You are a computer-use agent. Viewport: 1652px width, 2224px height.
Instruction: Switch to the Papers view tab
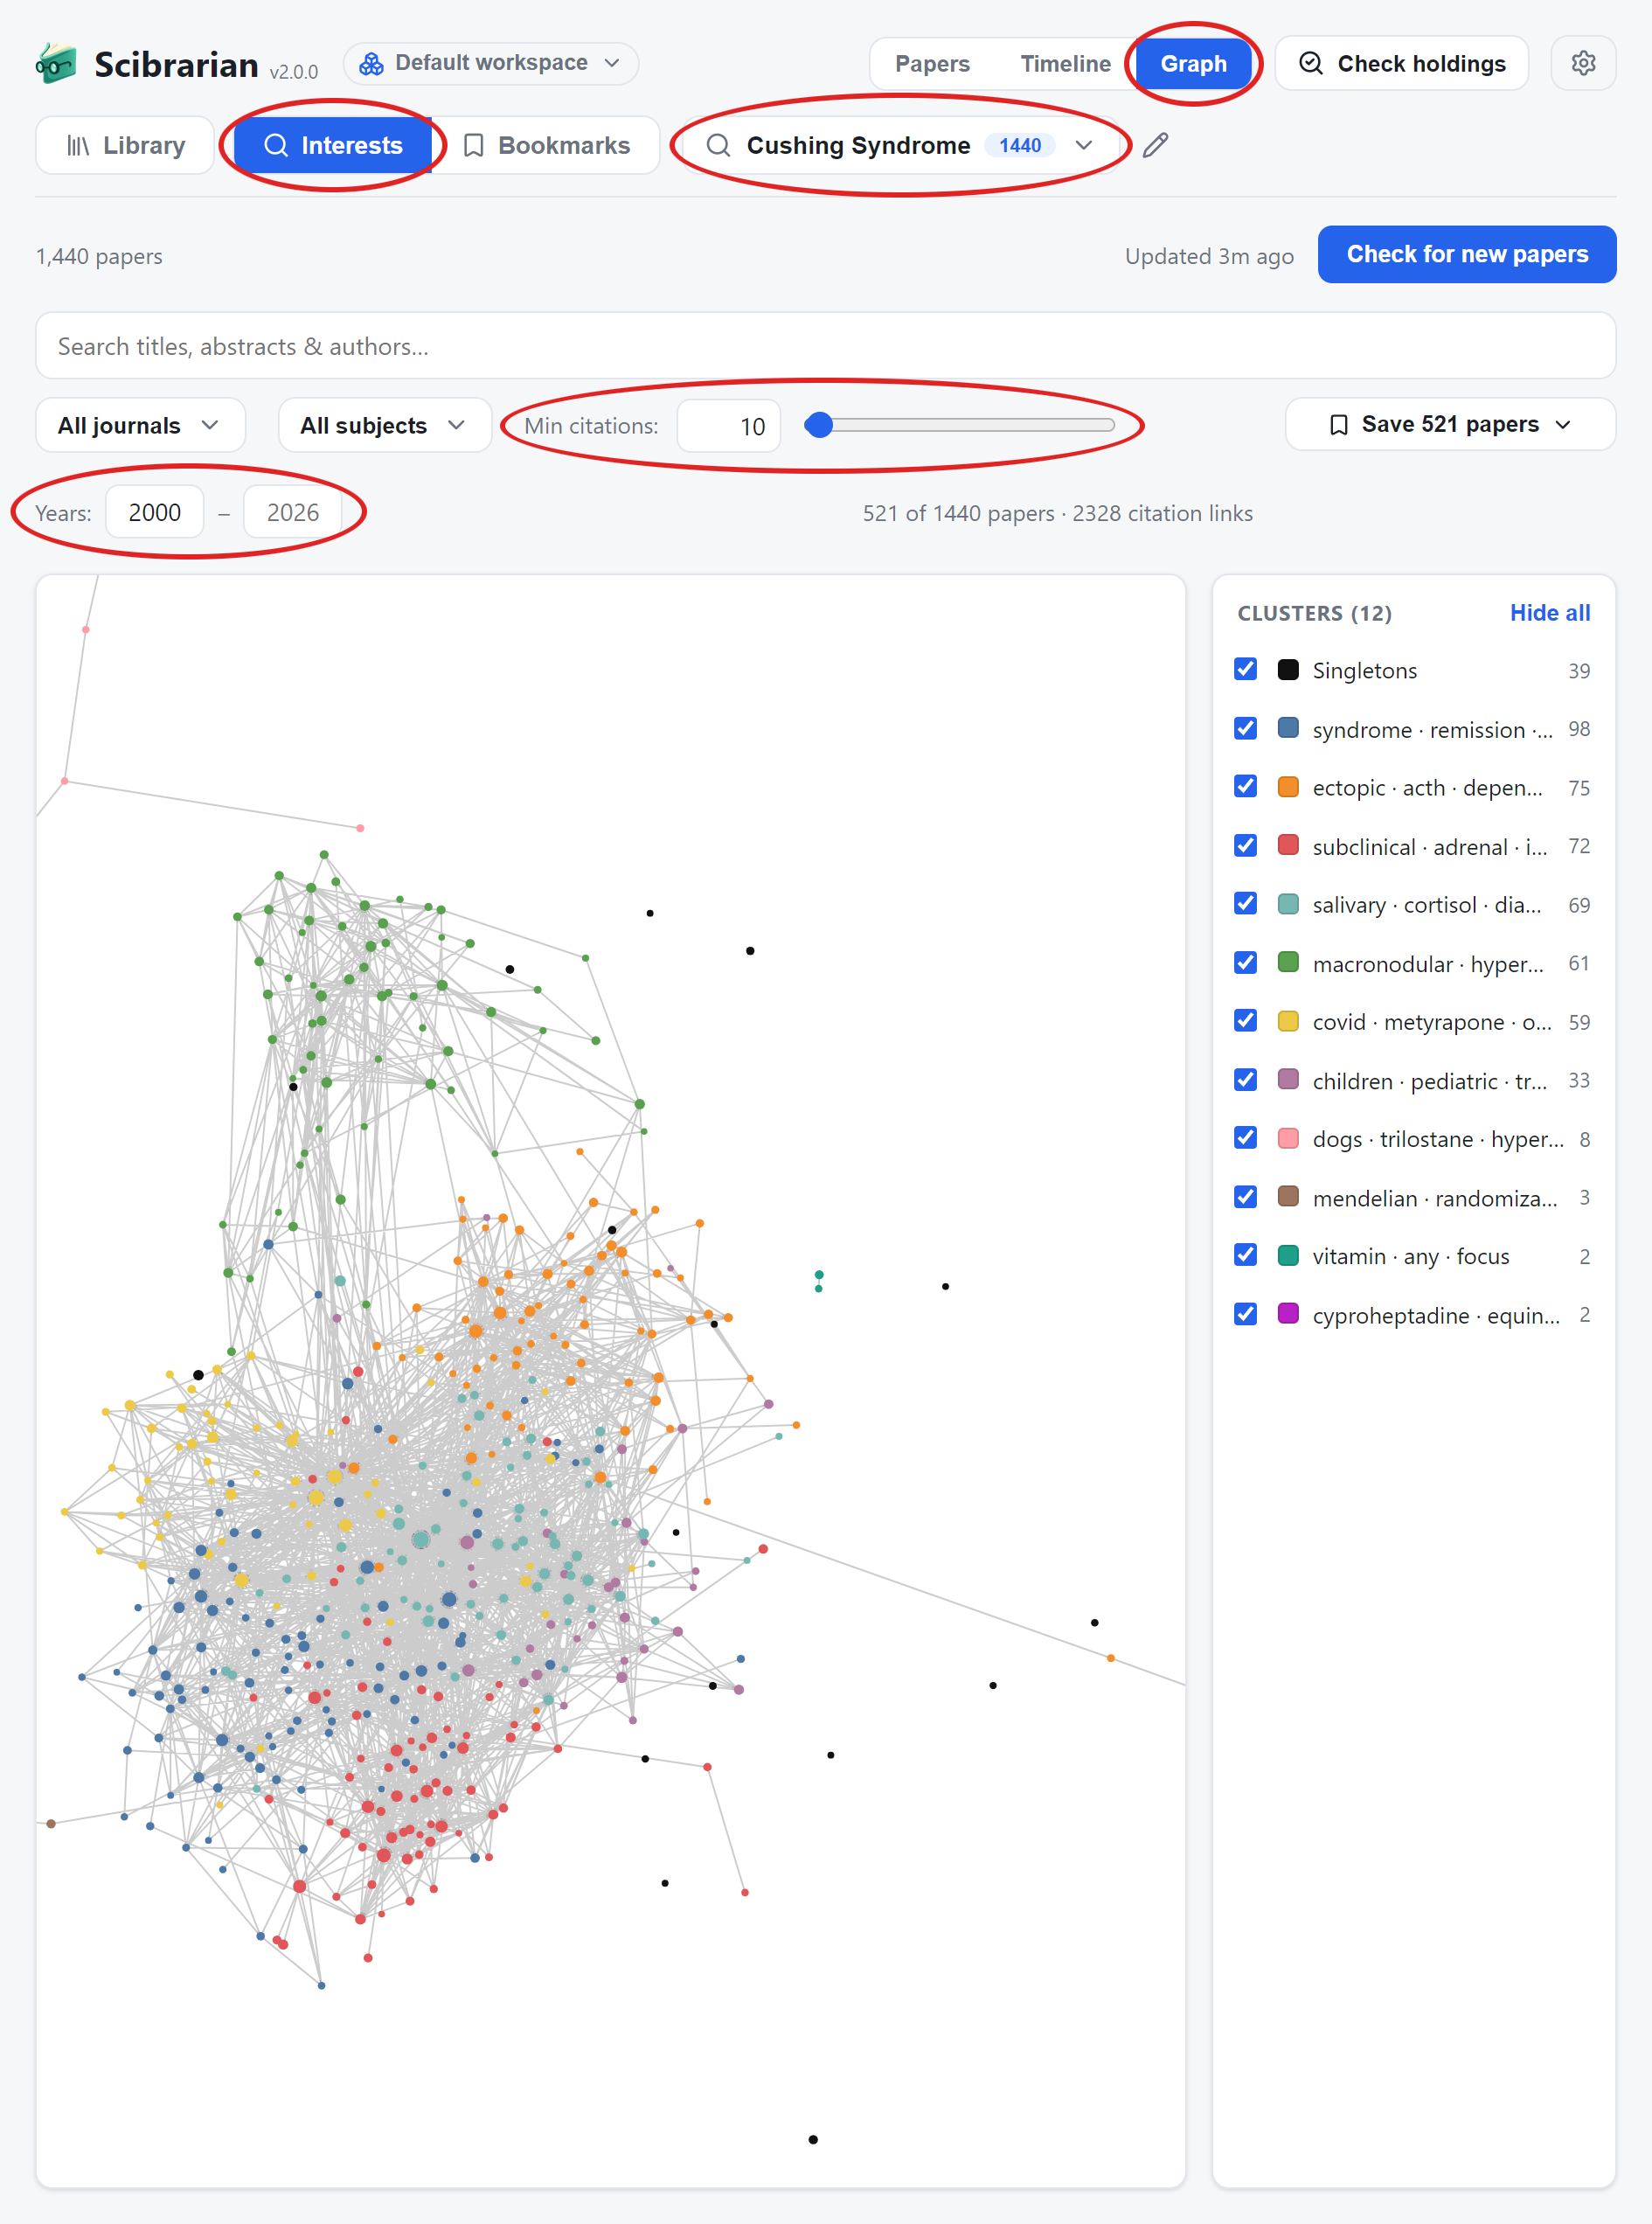[932, 64]
